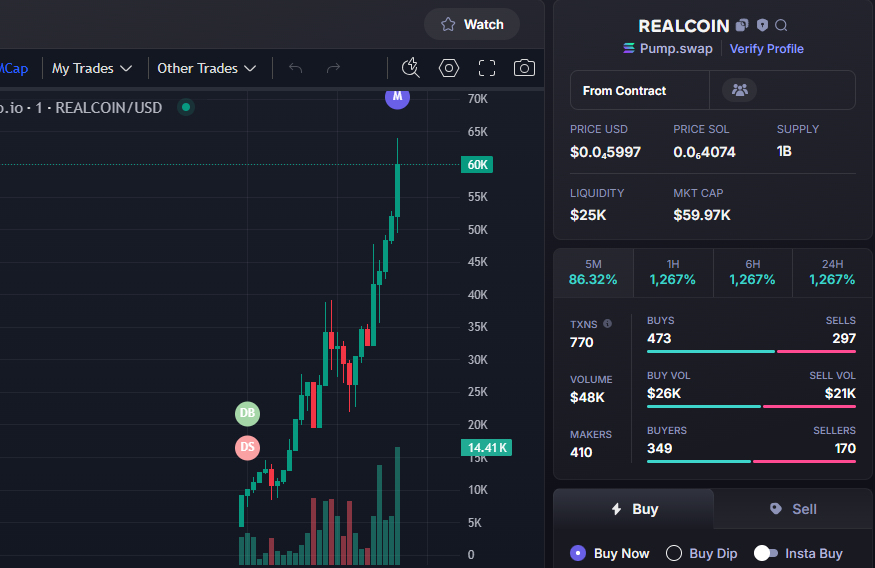Toggle the Insta Buy switch

click(x=766, y=553)
